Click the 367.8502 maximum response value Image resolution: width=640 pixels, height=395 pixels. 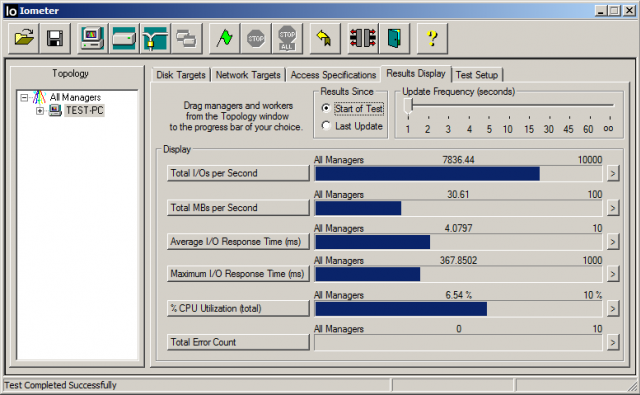tap(458, 260)
